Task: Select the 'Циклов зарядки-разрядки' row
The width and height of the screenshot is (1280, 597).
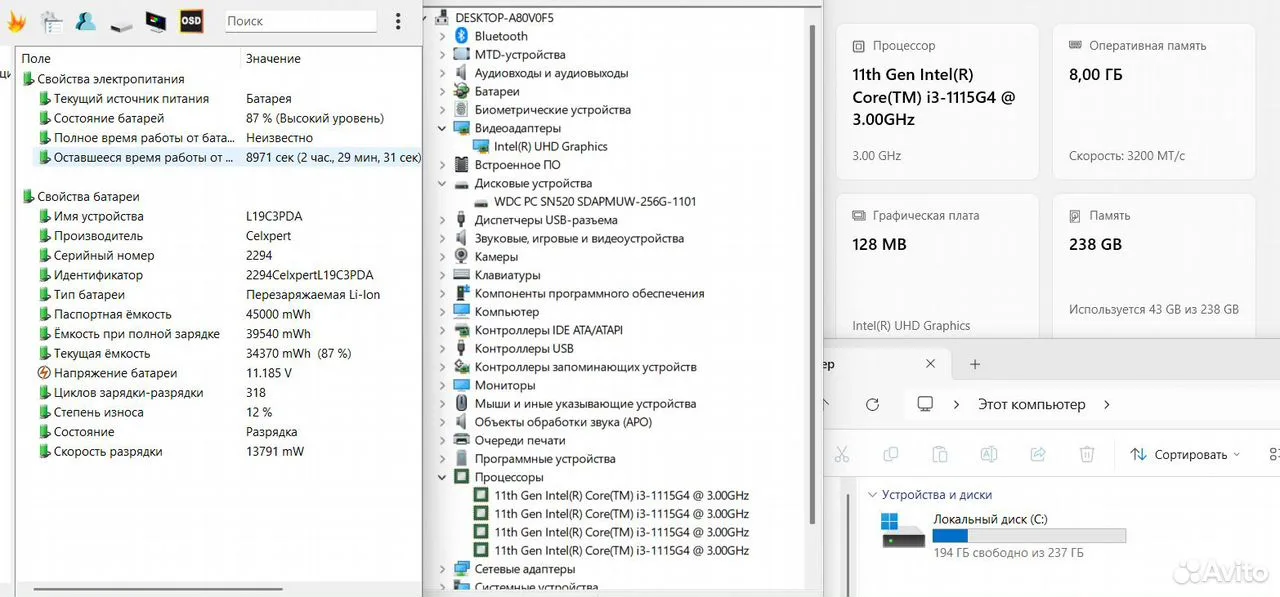Action: pyautogui.click(x=220, y=393)
